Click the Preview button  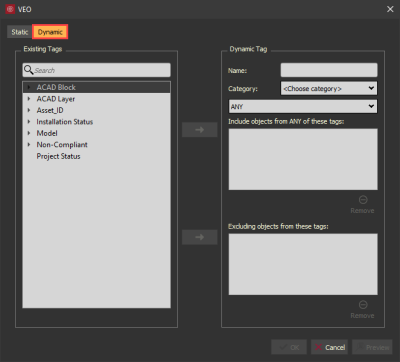tap(372, 347)
